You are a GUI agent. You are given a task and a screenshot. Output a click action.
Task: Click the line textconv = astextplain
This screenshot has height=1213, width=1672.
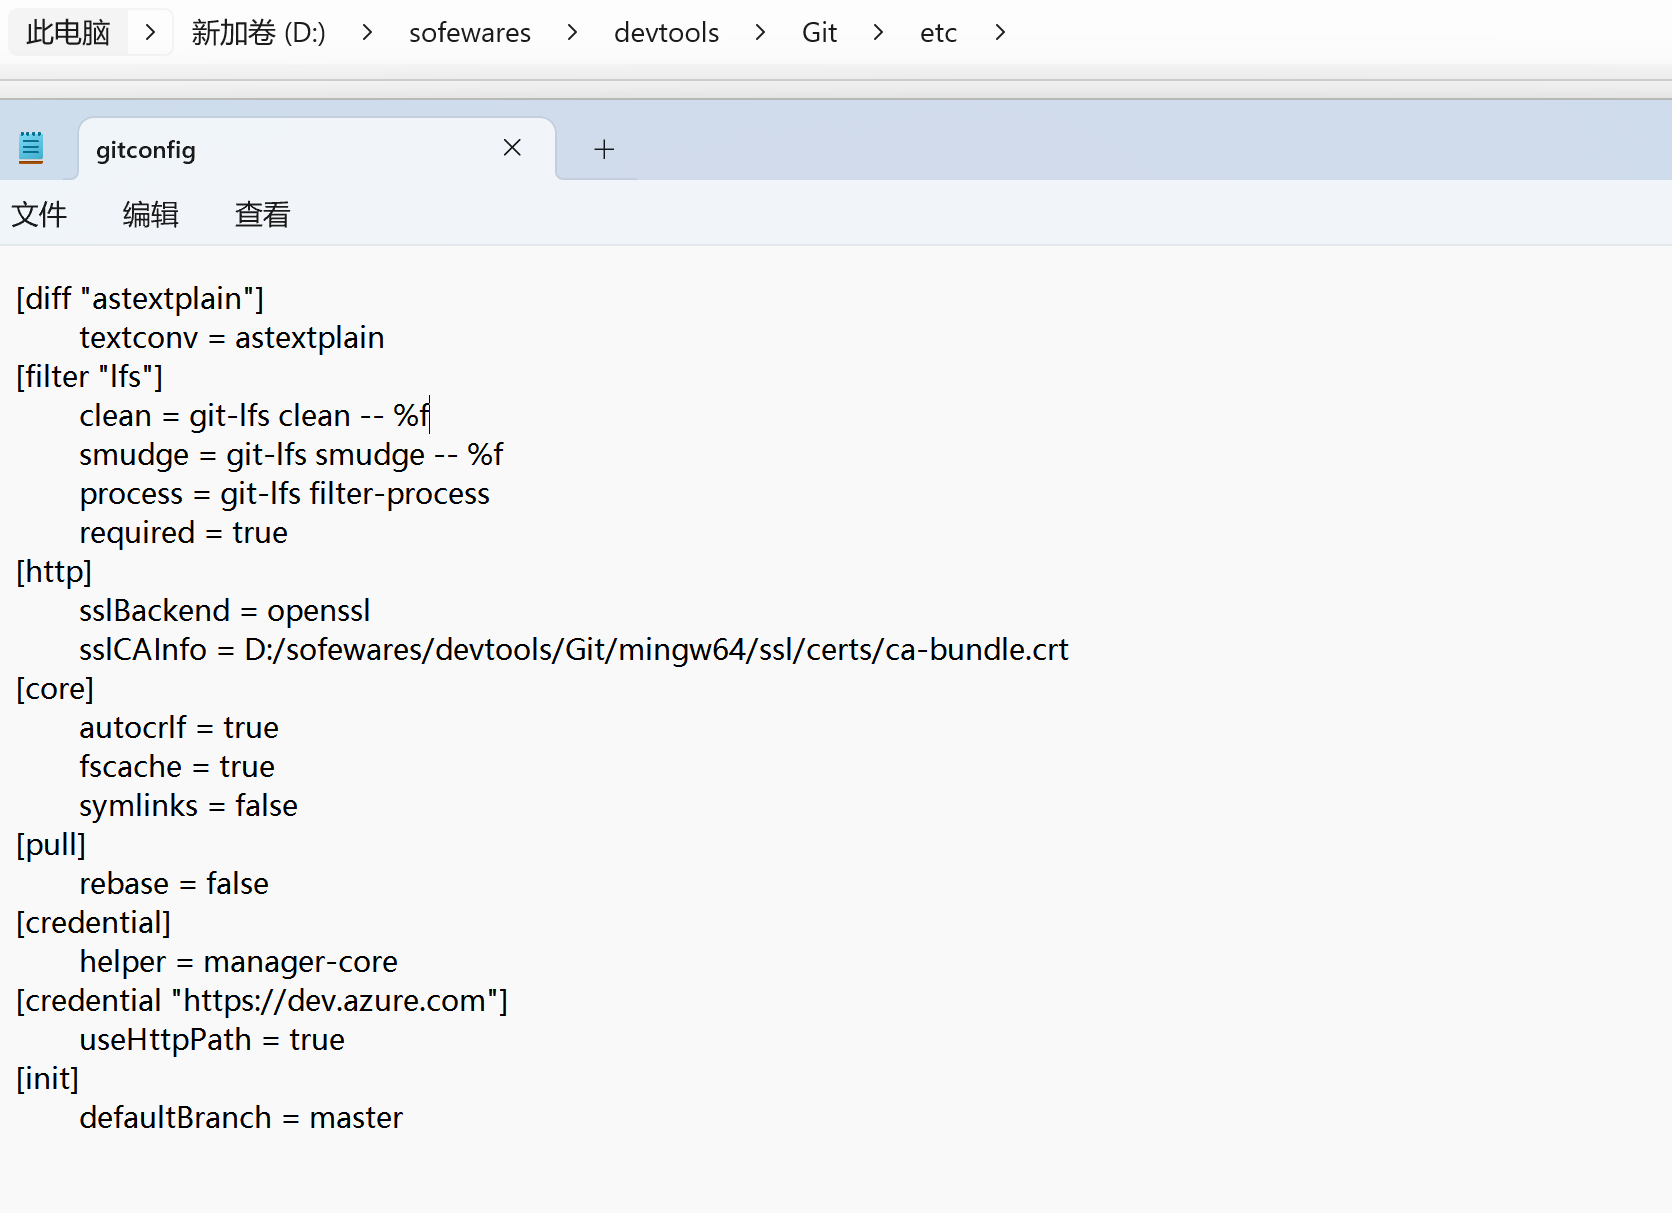(x=232, y=337)
